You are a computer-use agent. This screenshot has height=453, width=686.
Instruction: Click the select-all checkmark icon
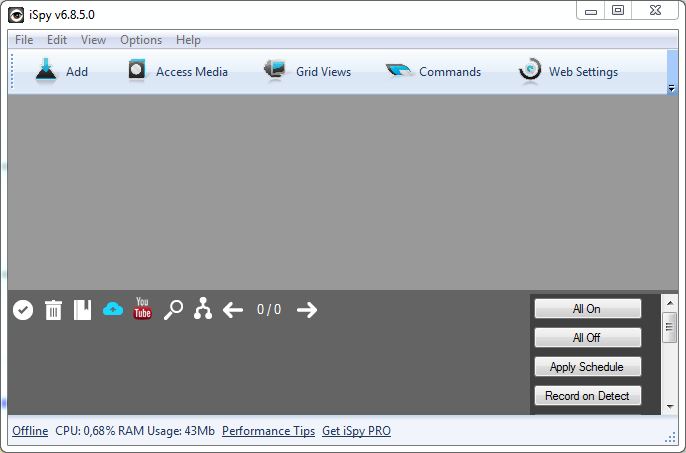pos(23,310)
